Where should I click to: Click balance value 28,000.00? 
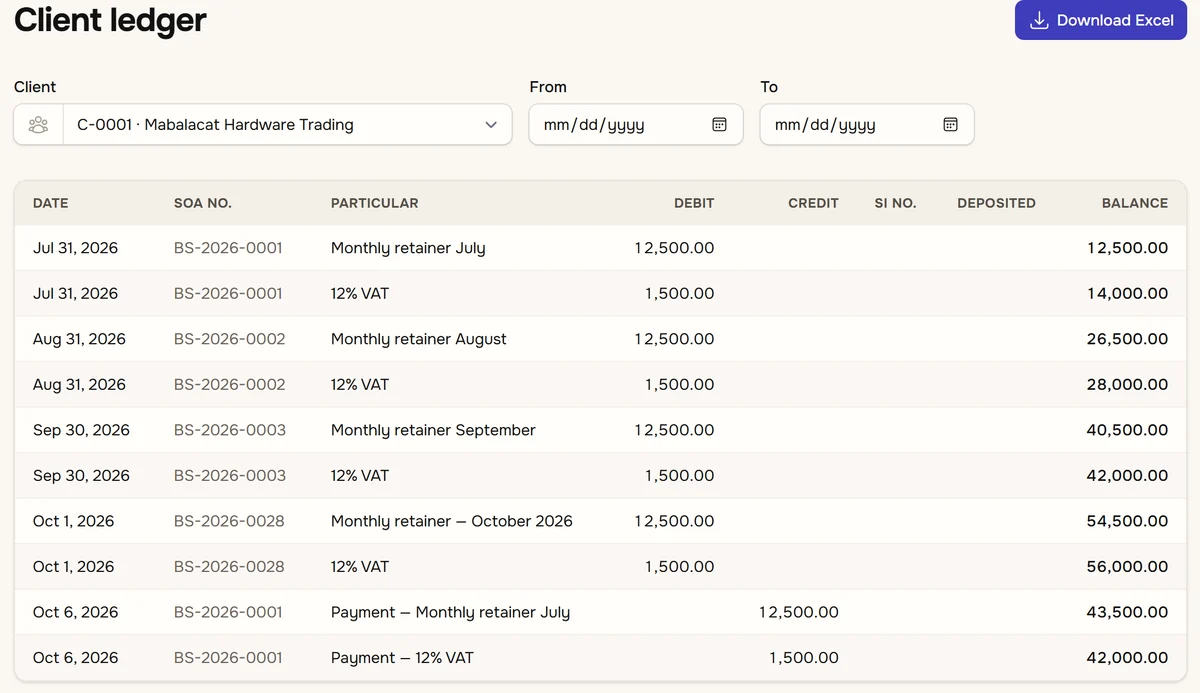[1127, 385]
